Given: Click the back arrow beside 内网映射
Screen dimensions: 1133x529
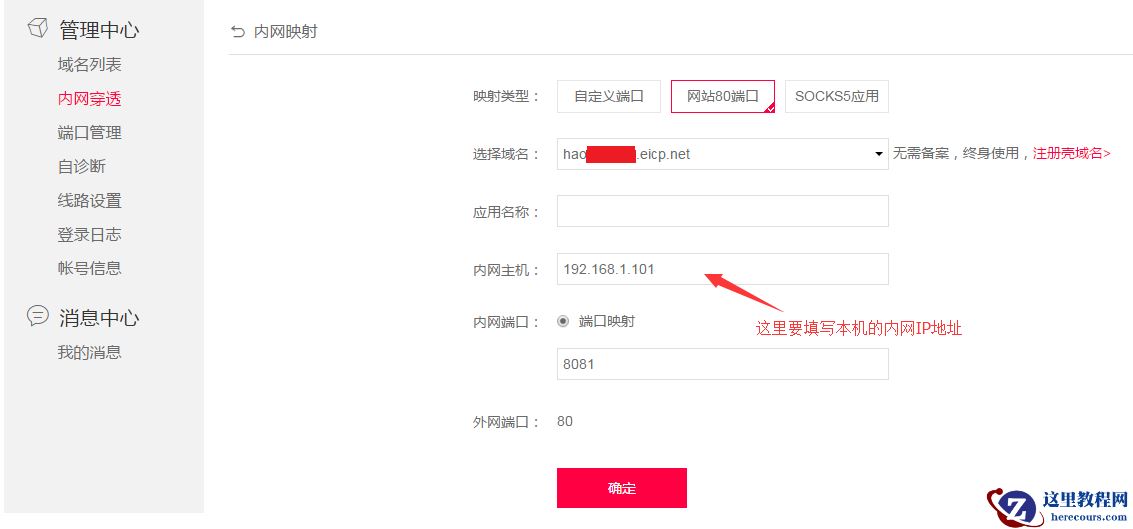Looking at the screenshot, I should point(237,32).
